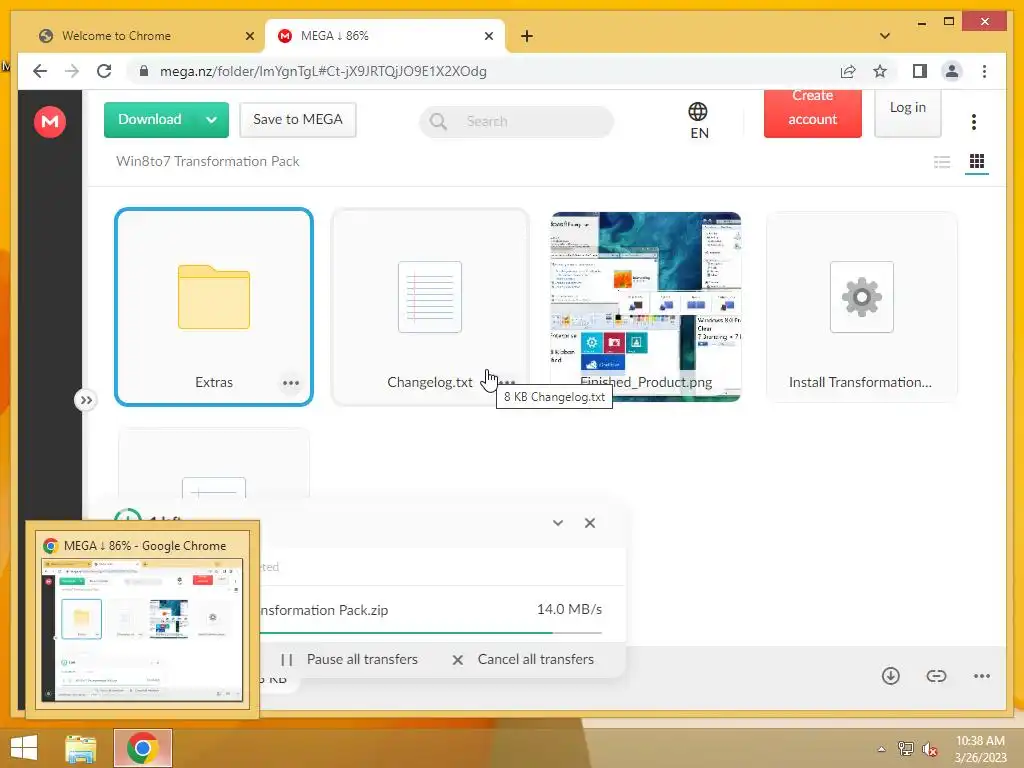Click the Save to MEGA button
The image size is (1024, 768).
click(298, 120)
